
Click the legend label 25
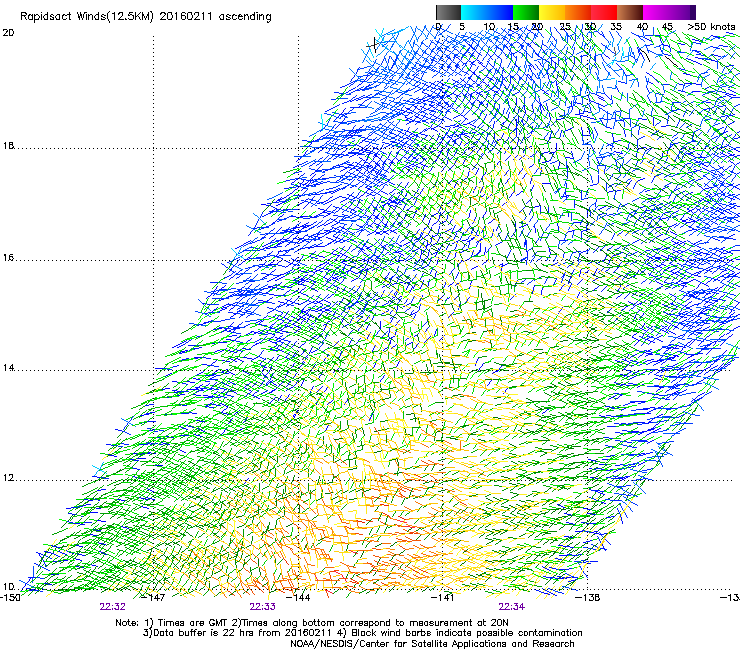(x=565, y=27)
